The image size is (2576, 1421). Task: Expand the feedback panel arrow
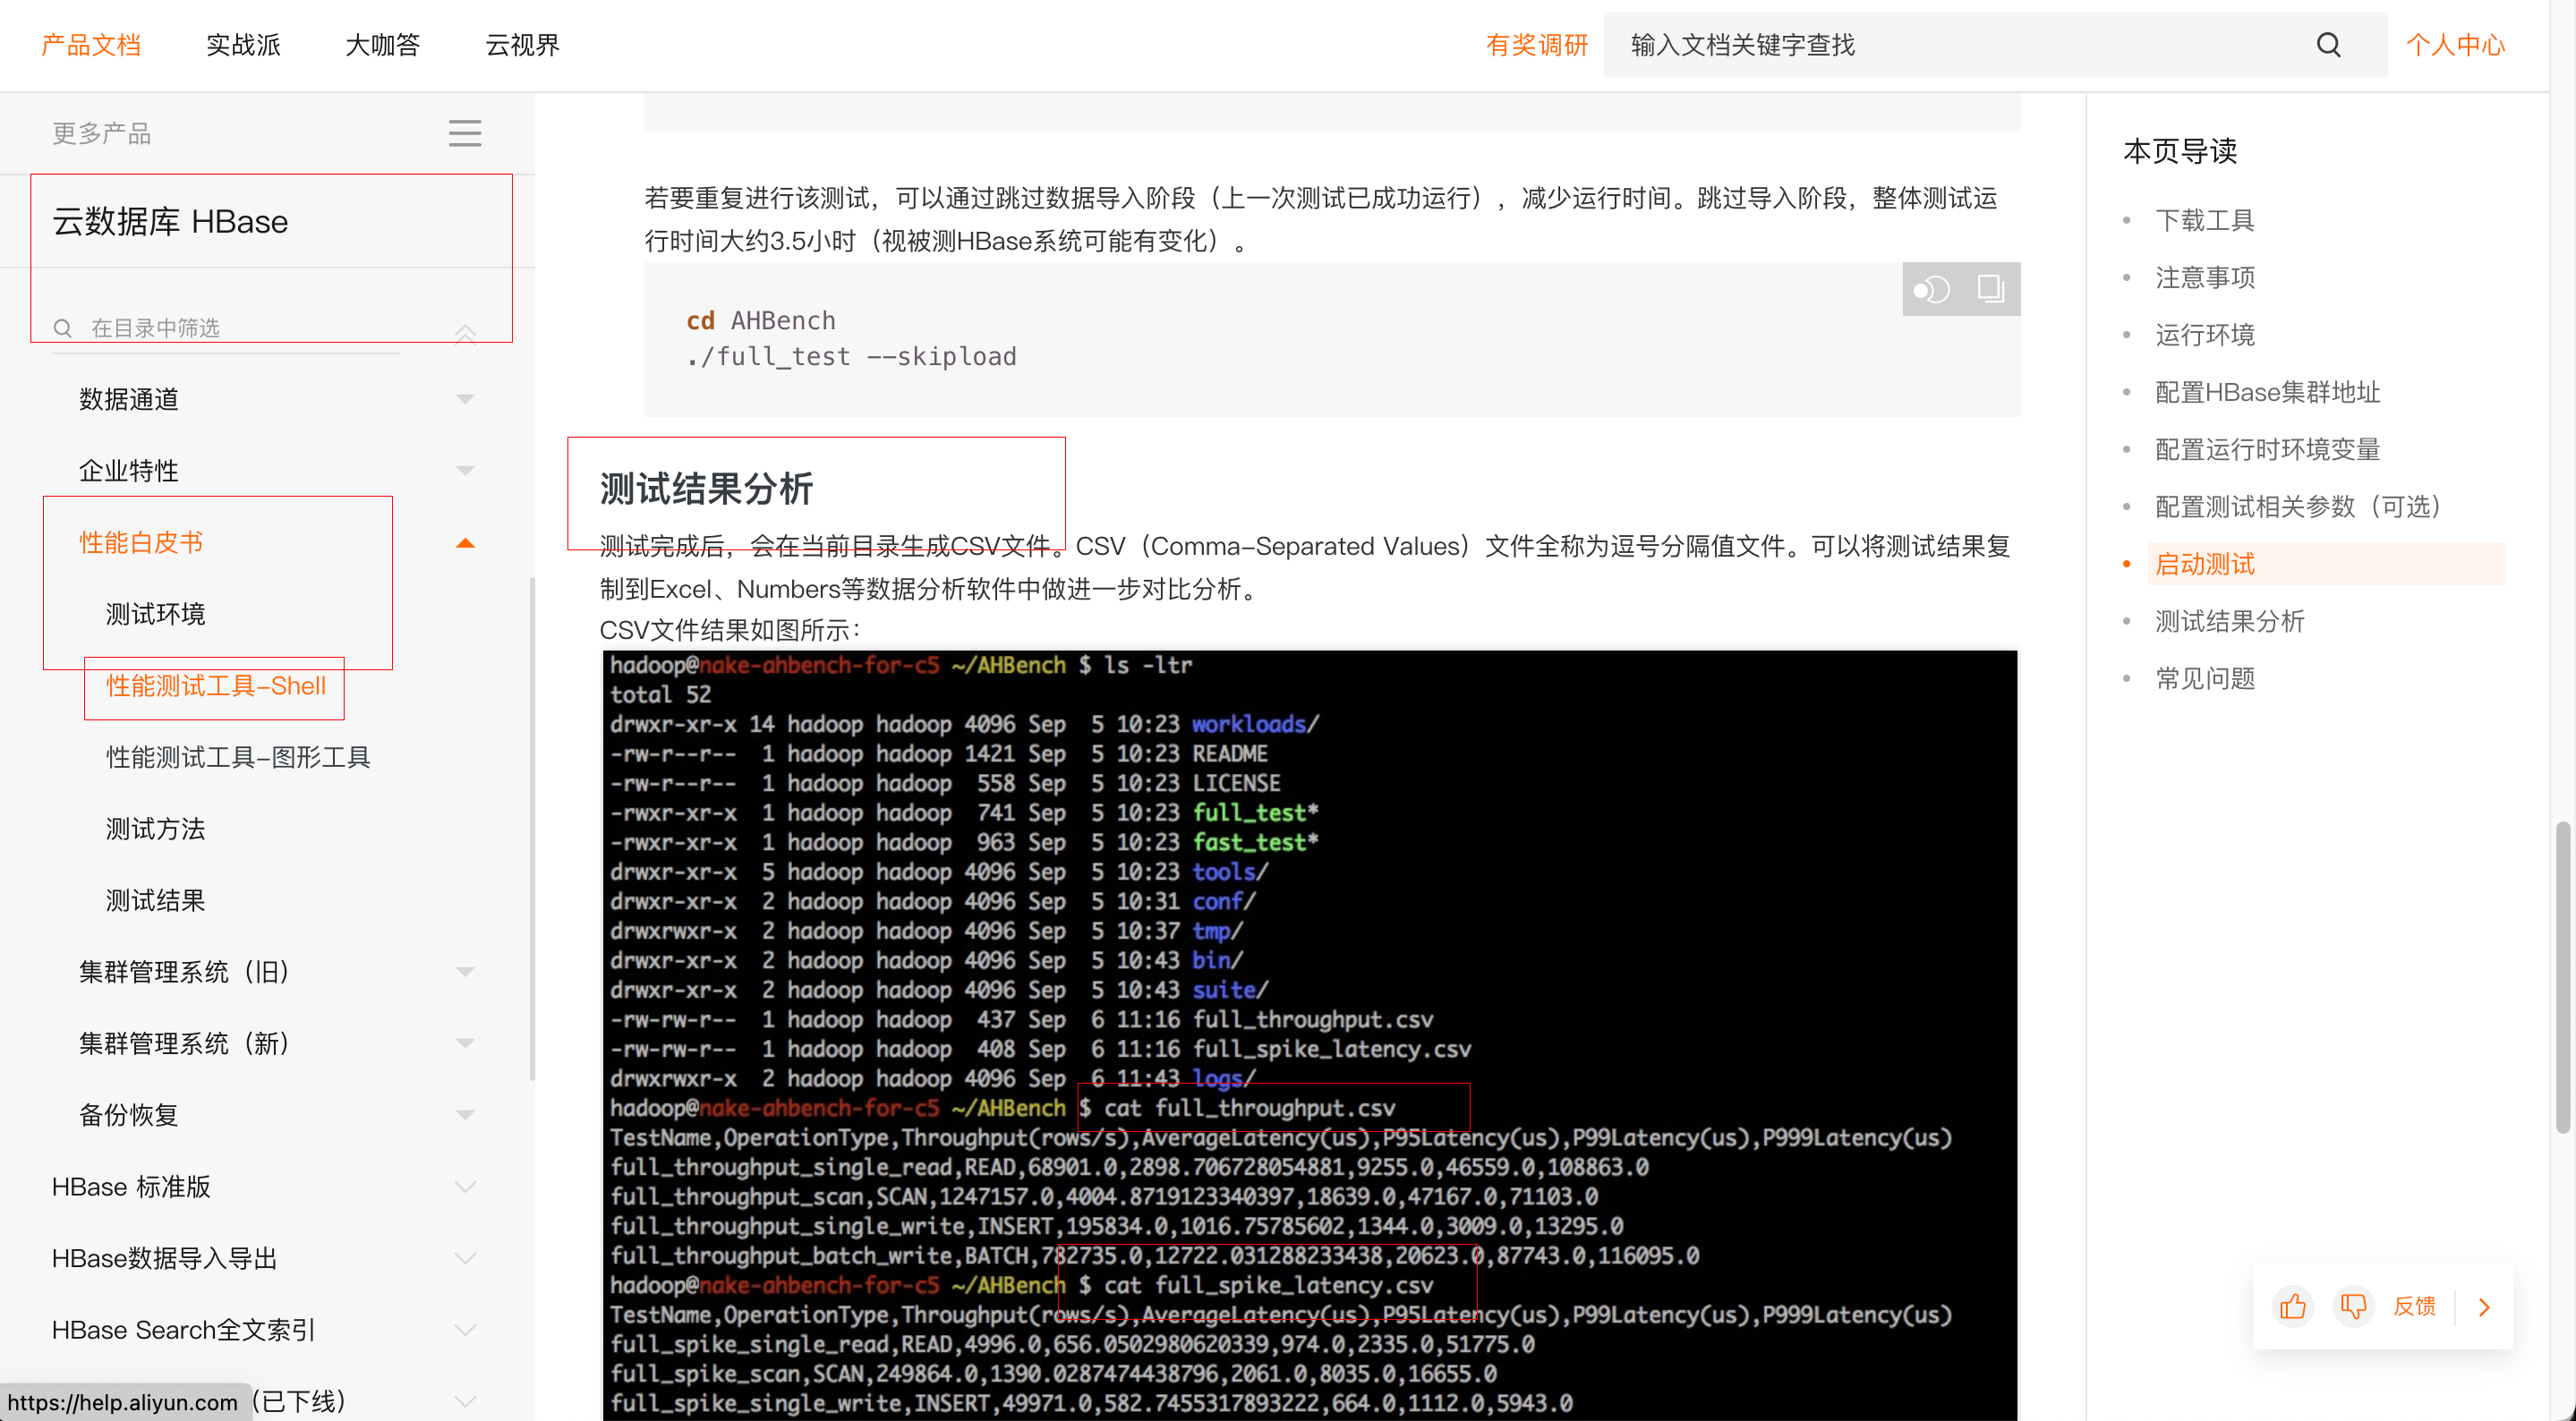(2485, 1307)
